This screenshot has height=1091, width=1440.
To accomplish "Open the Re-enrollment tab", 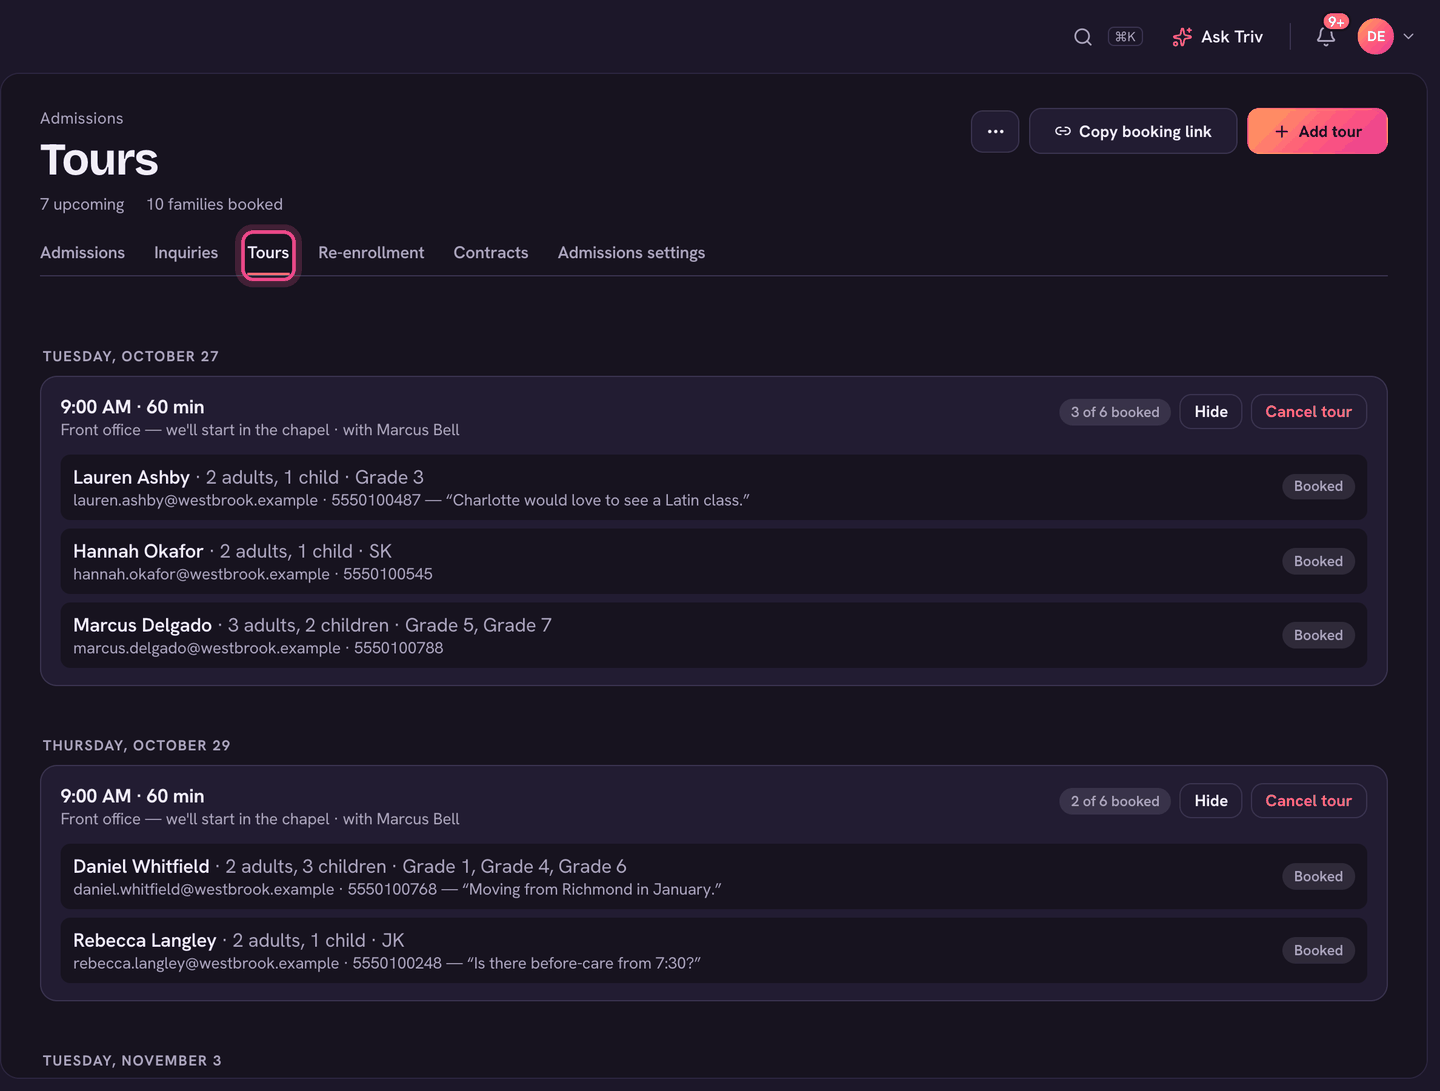I will click(371, 253).
